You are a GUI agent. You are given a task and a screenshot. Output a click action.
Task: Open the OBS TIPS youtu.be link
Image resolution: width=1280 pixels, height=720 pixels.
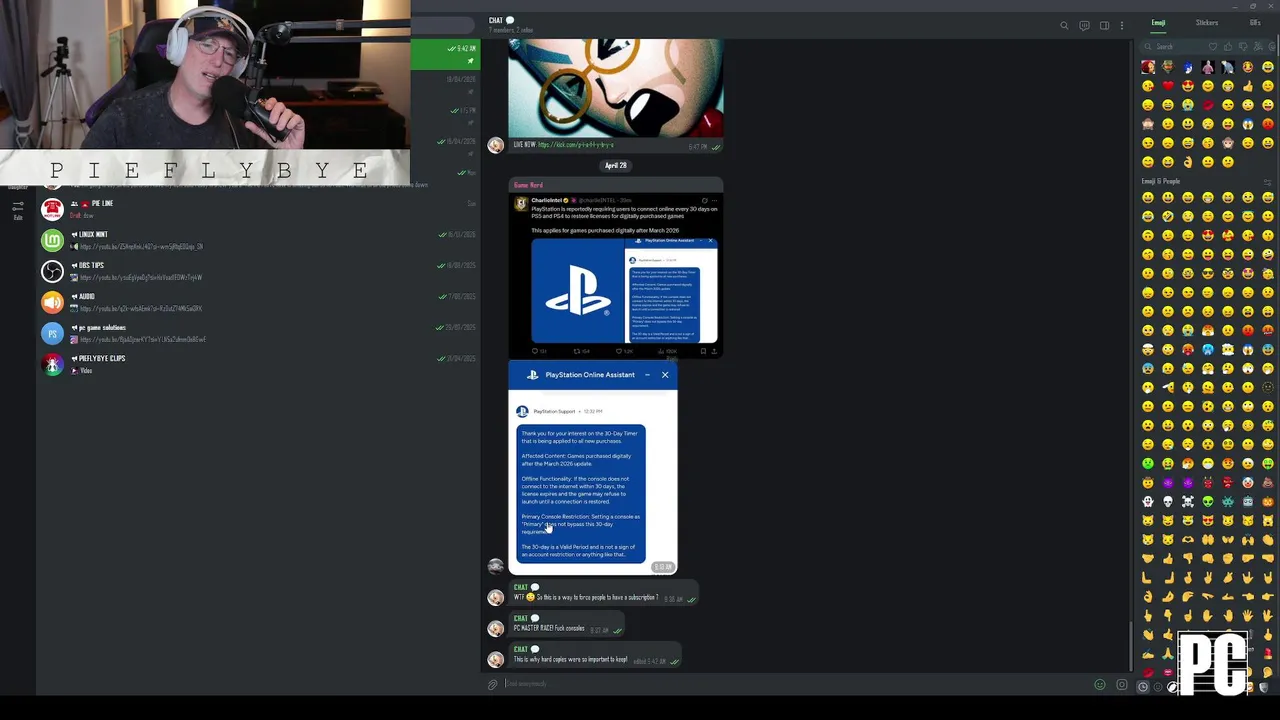coord(140,278)
